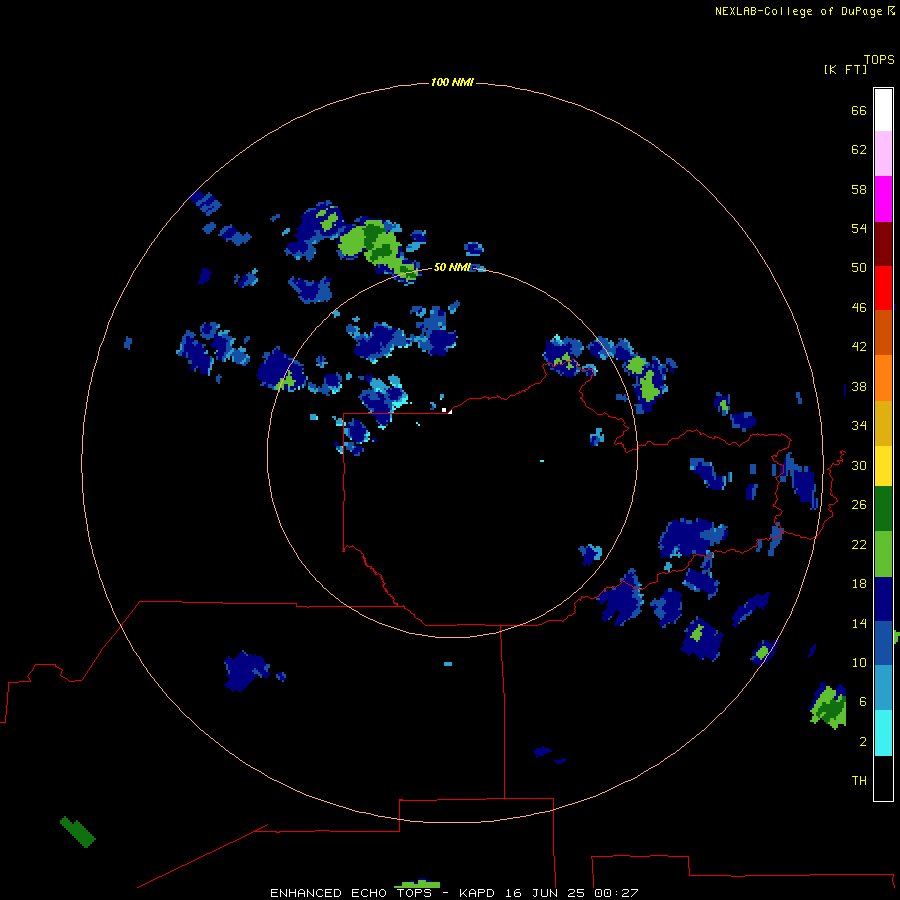Click the '54' legend value
Screen dimensions: 900x900
tap(859, 228)
